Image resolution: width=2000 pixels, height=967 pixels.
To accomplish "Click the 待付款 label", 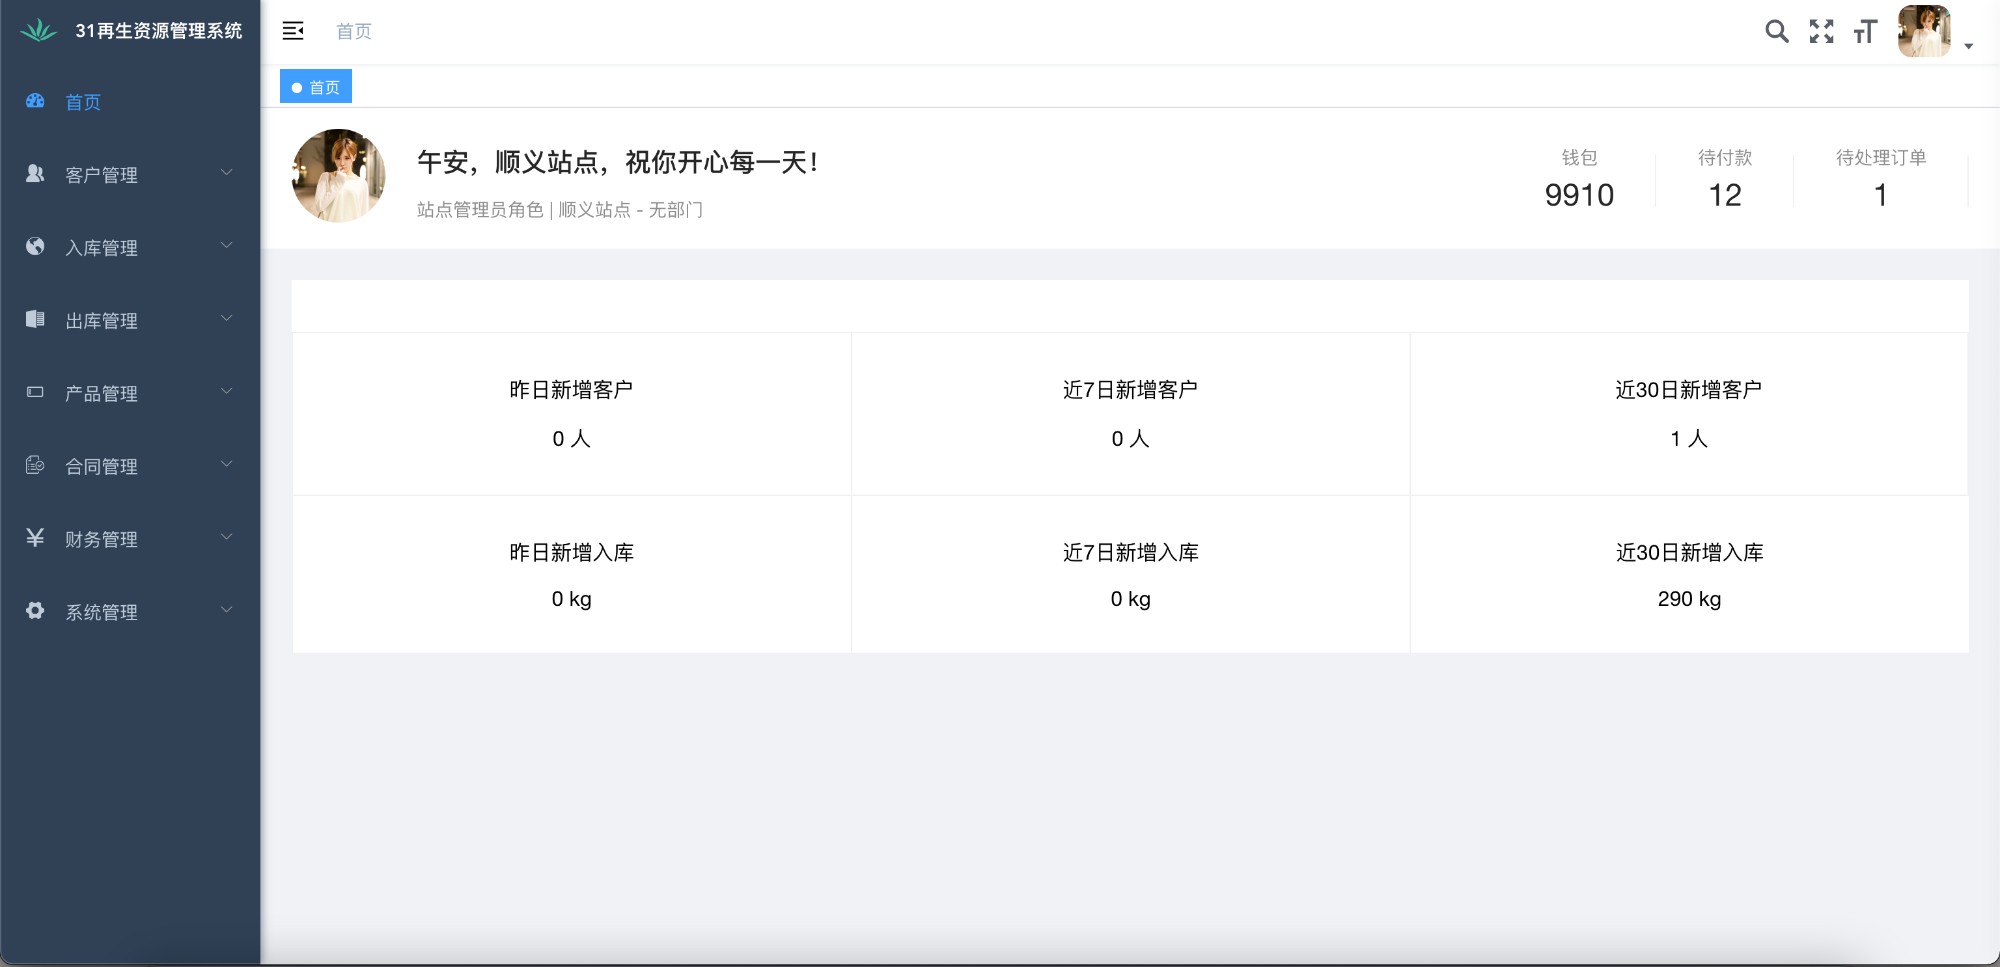I will 1725,158.
